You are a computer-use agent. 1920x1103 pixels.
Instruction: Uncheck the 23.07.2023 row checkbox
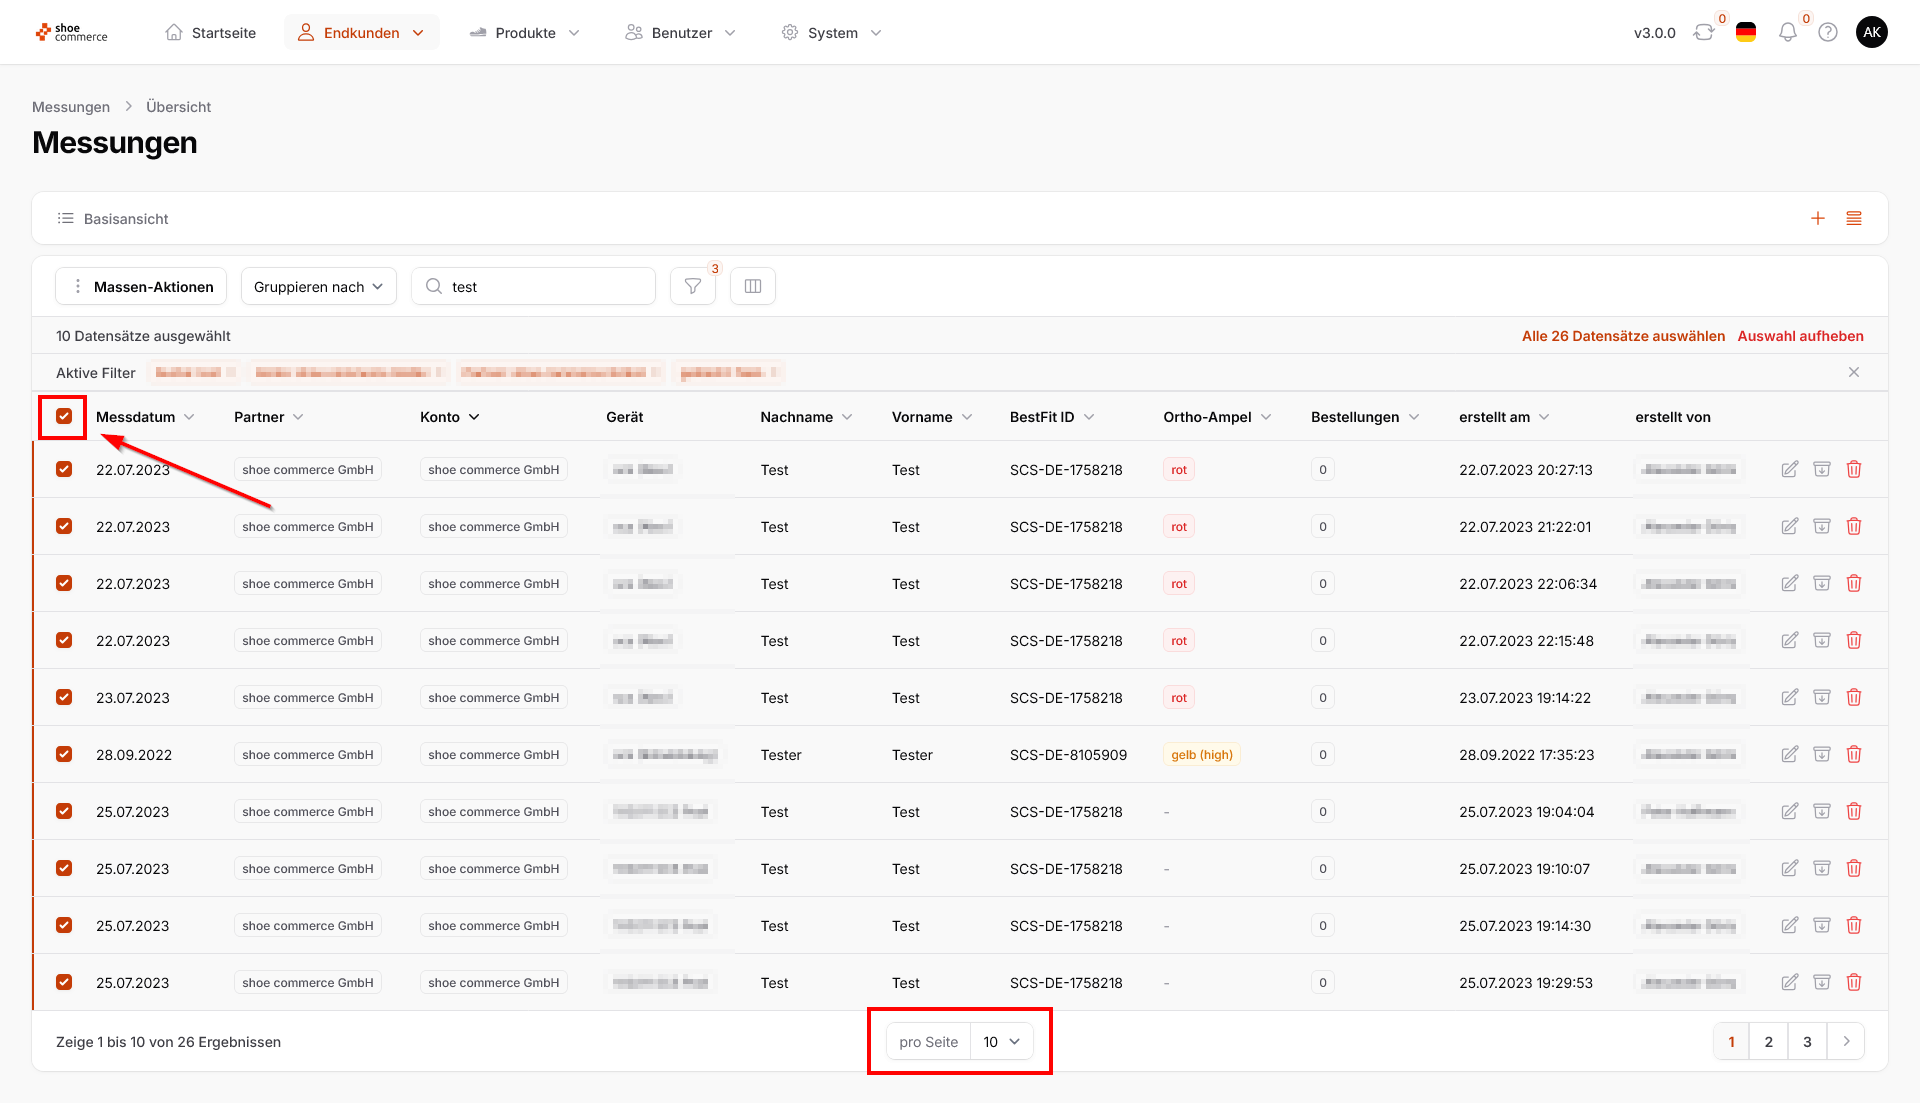click(x=64, y=697)
